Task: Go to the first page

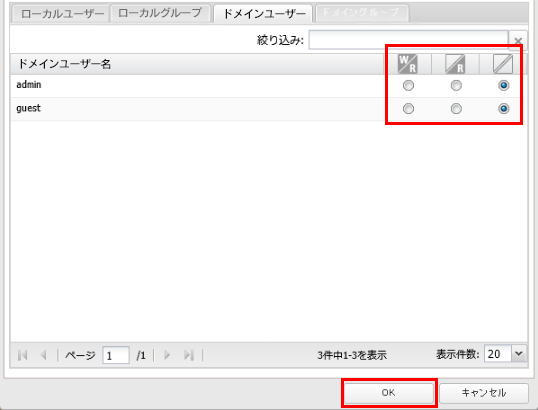Action: pyautogui.click(x=23, y=355)
